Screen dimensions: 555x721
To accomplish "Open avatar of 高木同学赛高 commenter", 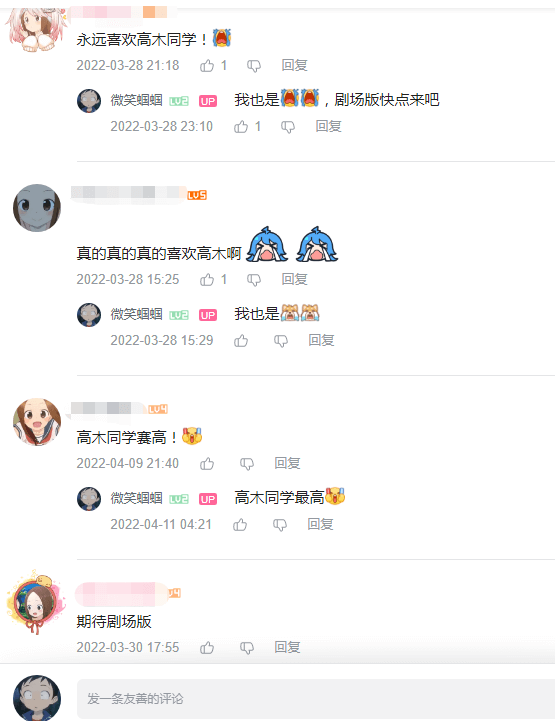I will tap(37, 422).
